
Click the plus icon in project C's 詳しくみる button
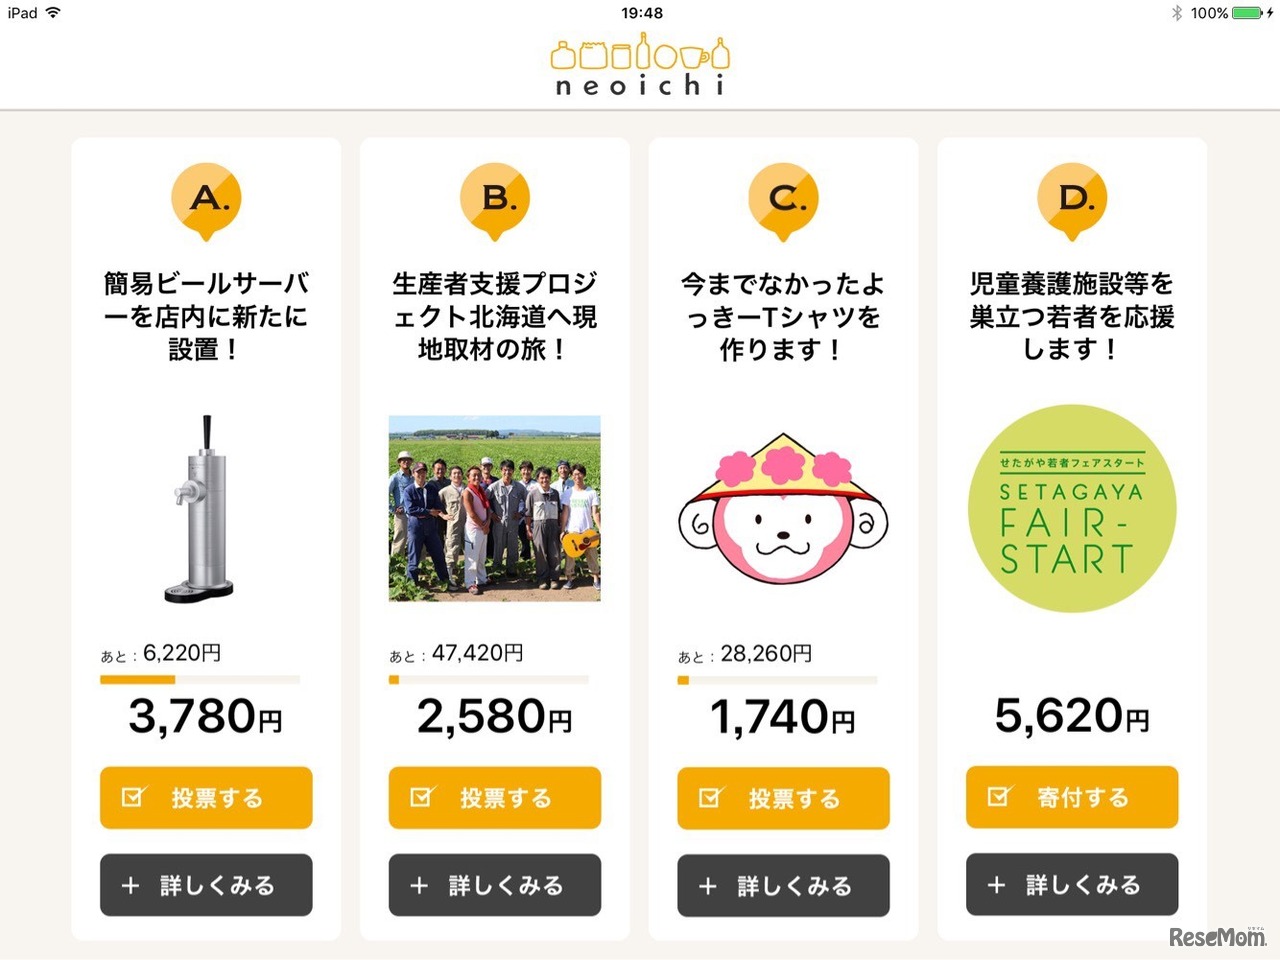pos(709,885)
